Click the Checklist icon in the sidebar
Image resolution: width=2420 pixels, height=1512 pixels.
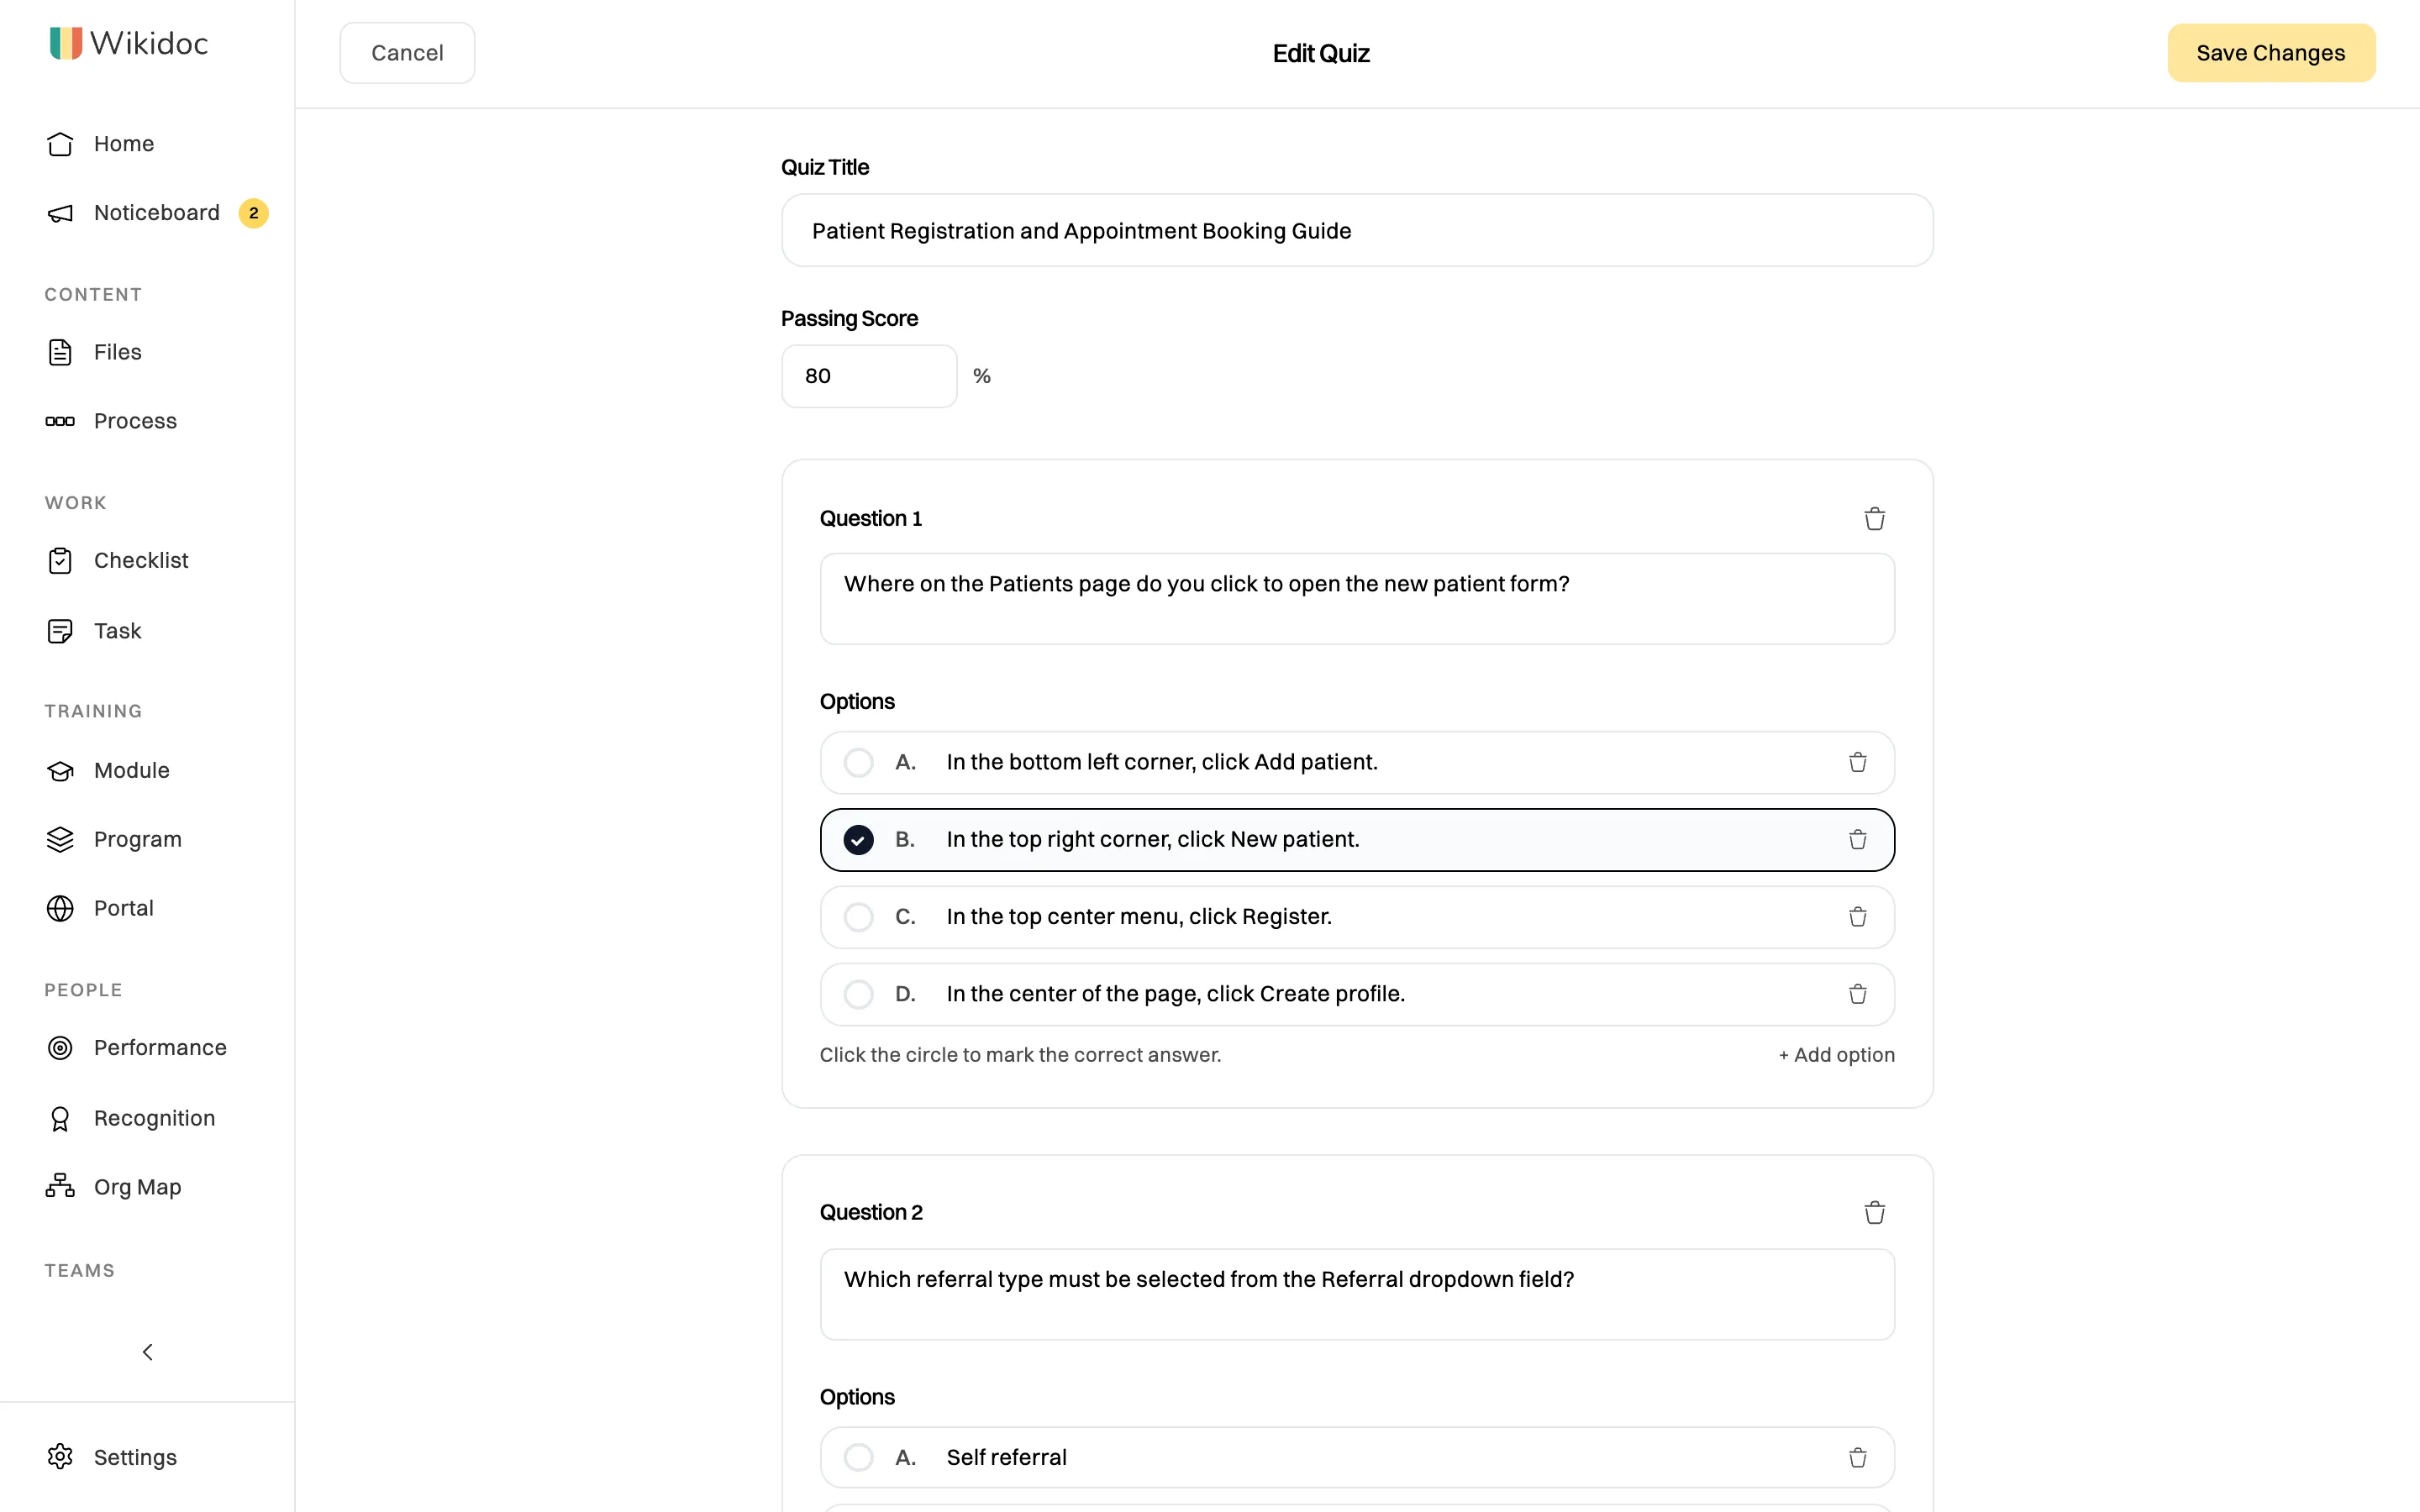[60, 561]
